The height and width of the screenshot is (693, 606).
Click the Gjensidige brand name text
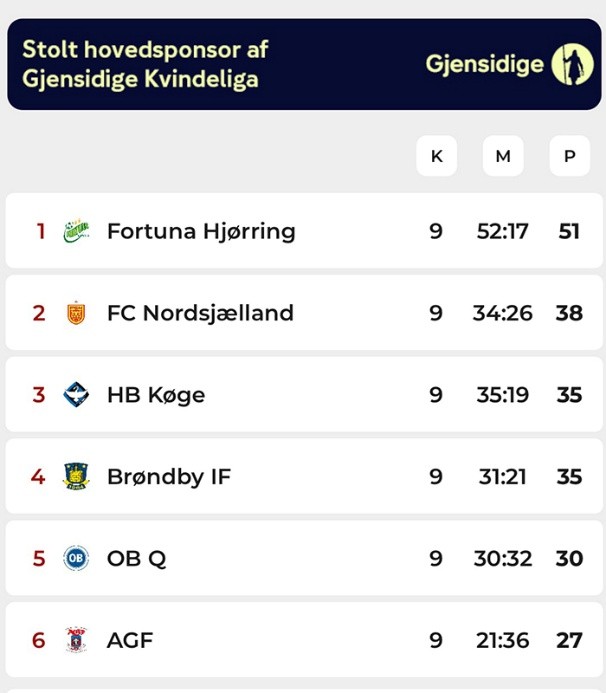coord(485,64)
